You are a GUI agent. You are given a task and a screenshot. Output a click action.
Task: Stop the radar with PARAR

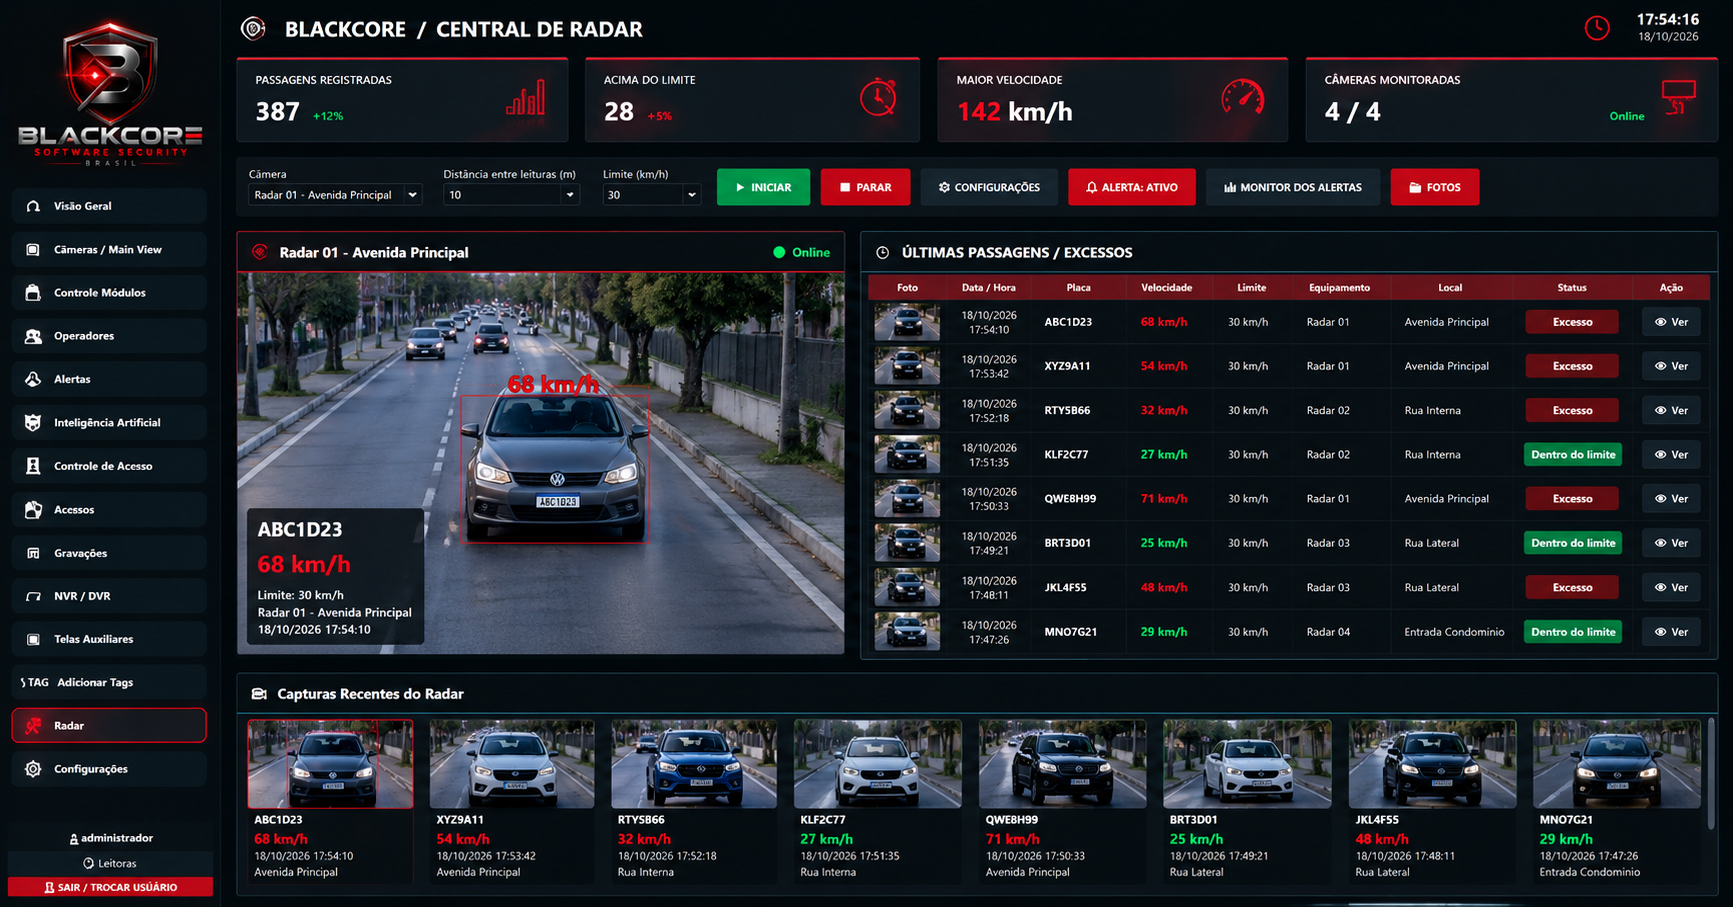865,187
